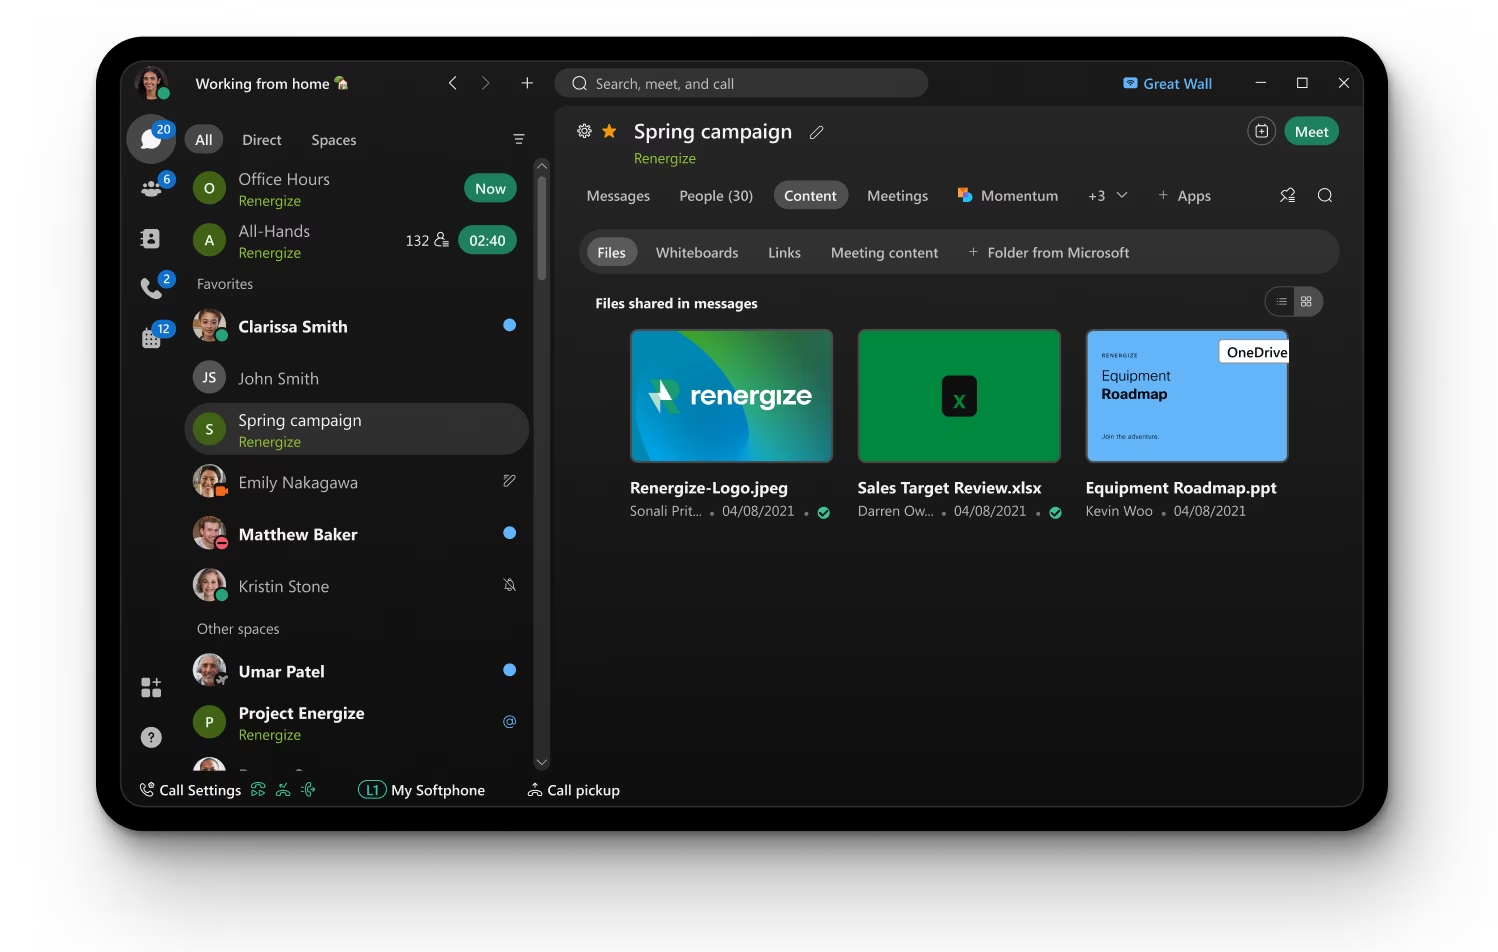The image size is (1498, 952).
Task: Open Spring campaign space settings gear
Action: coord(585,131)
